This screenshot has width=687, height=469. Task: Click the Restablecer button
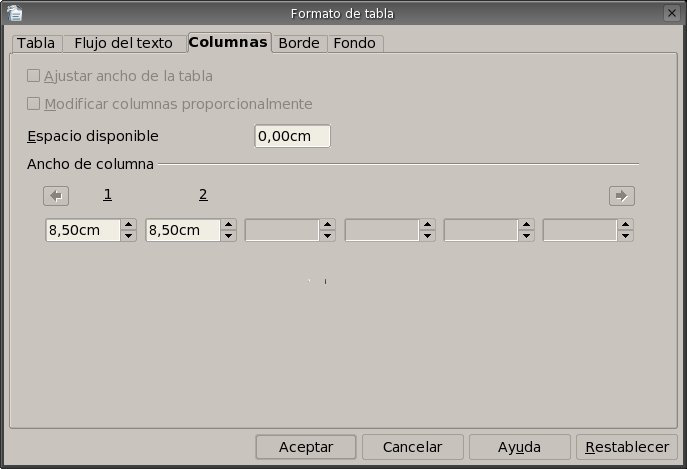tap(627, 447)
